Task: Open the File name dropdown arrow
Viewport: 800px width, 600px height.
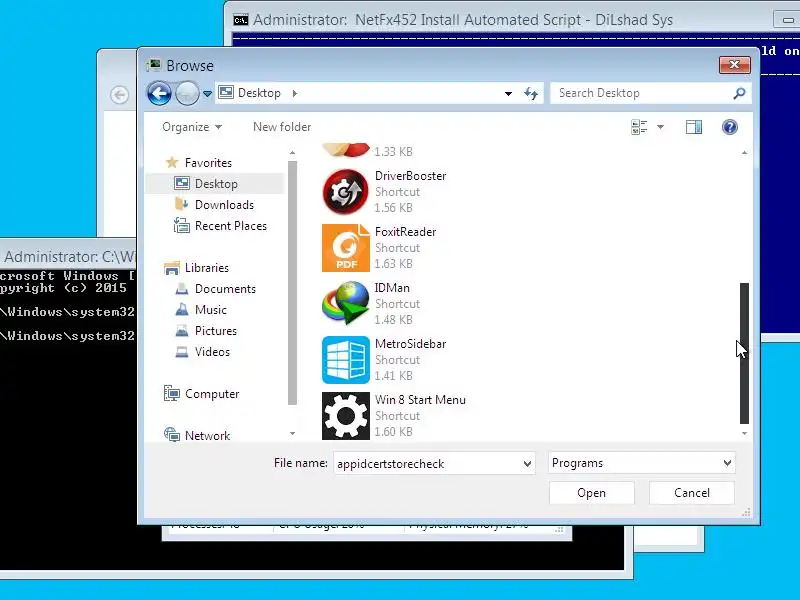Action: (x=528, y=464)
